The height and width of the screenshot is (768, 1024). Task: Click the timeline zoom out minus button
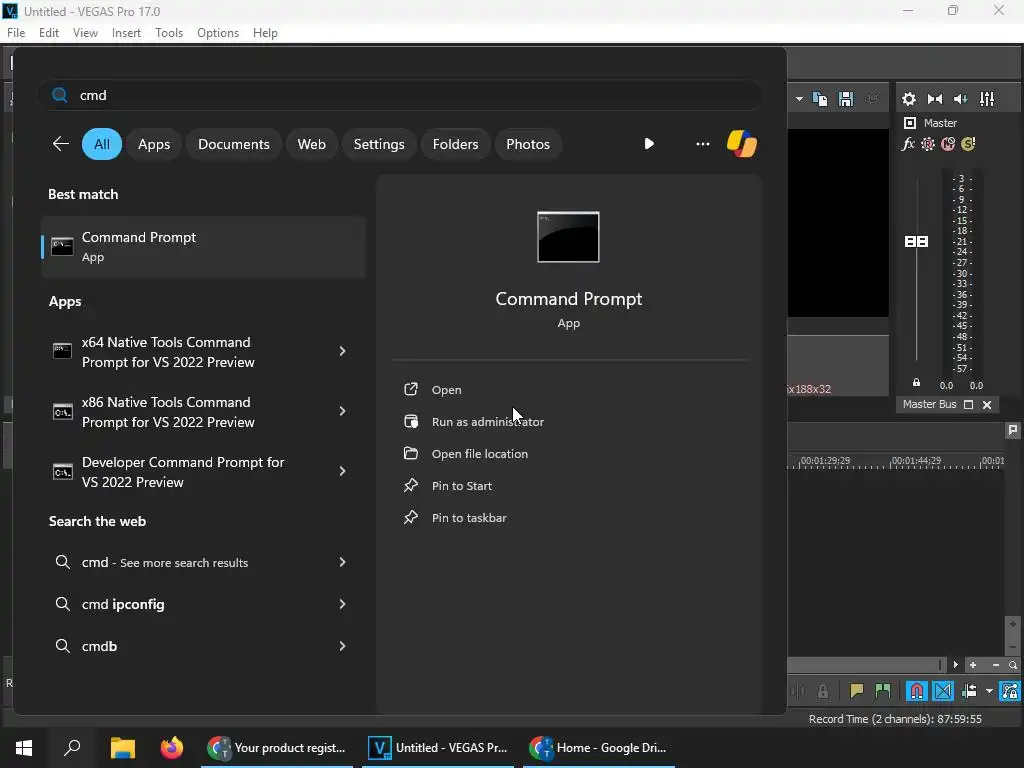coord(995,665)
